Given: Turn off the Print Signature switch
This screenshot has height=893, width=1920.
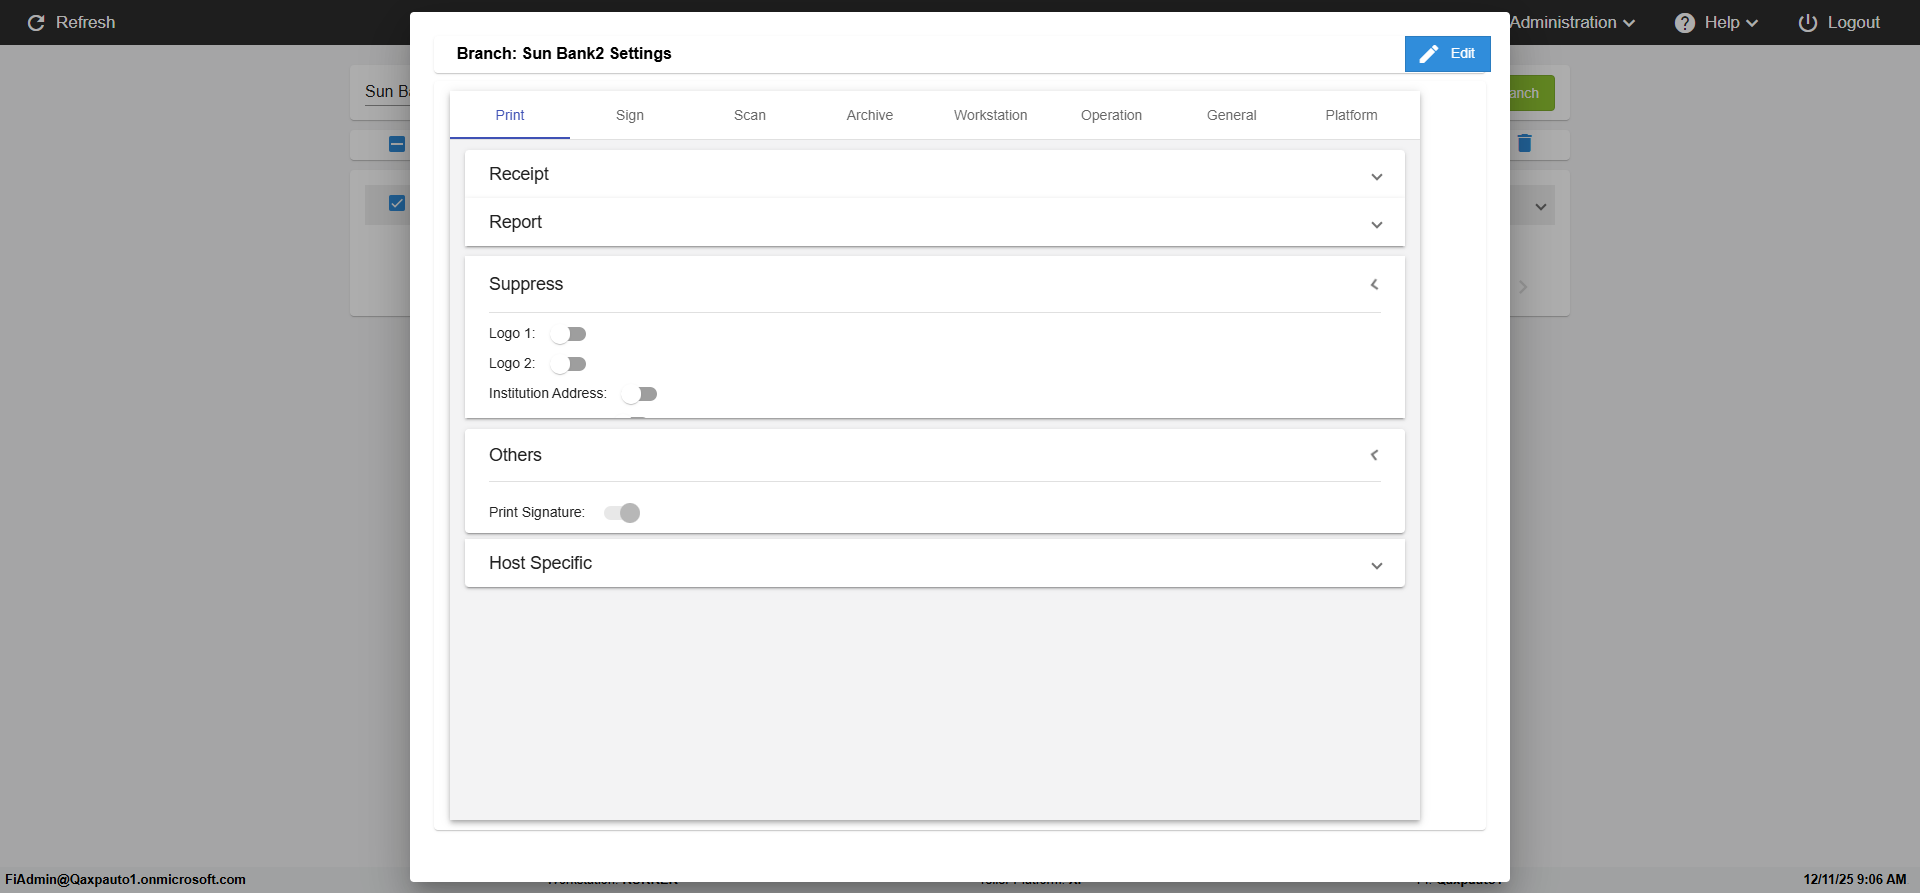Looking at the screenshot, I should pos(622,513).
